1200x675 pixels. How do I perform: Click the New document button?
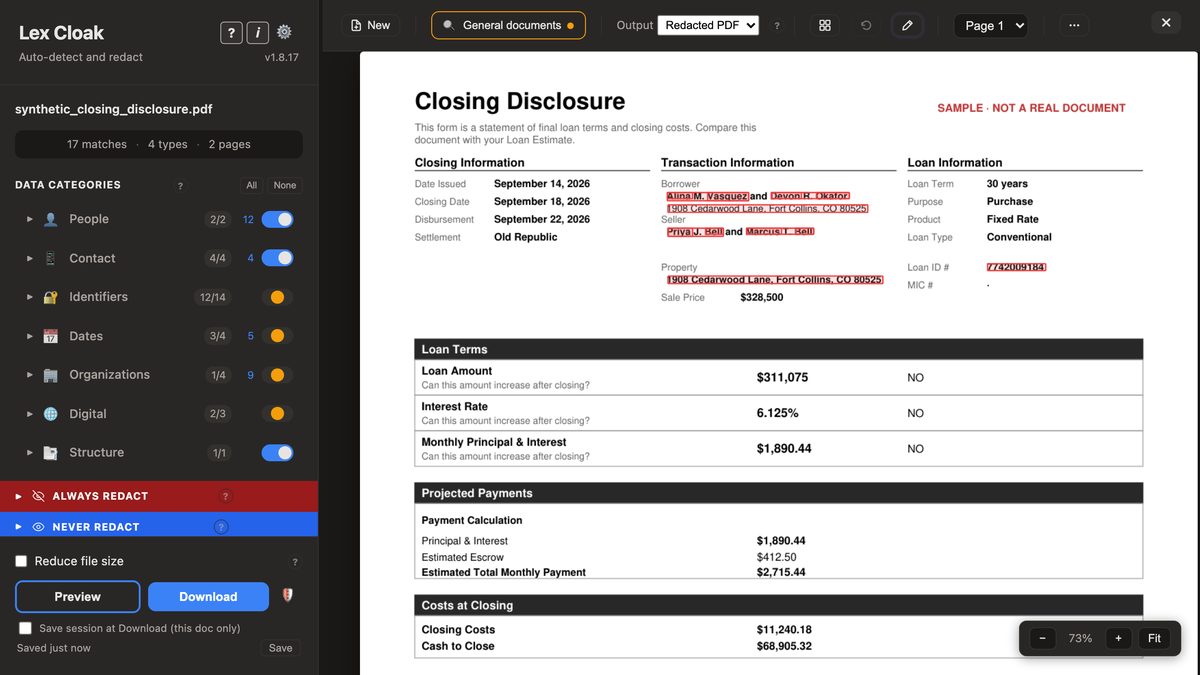tap(370, 25)
